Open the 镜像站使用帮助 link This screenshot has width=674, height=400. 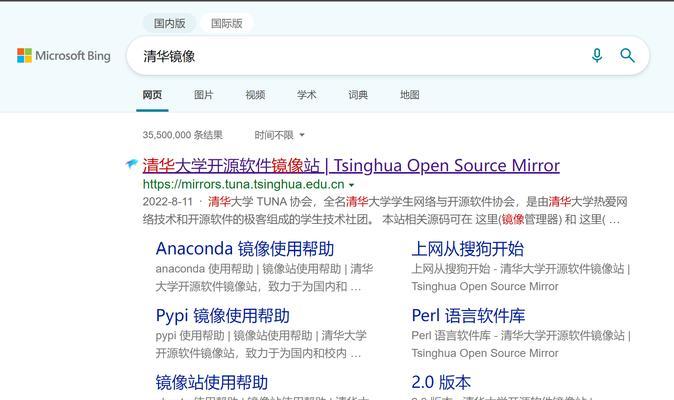[211, 382]
